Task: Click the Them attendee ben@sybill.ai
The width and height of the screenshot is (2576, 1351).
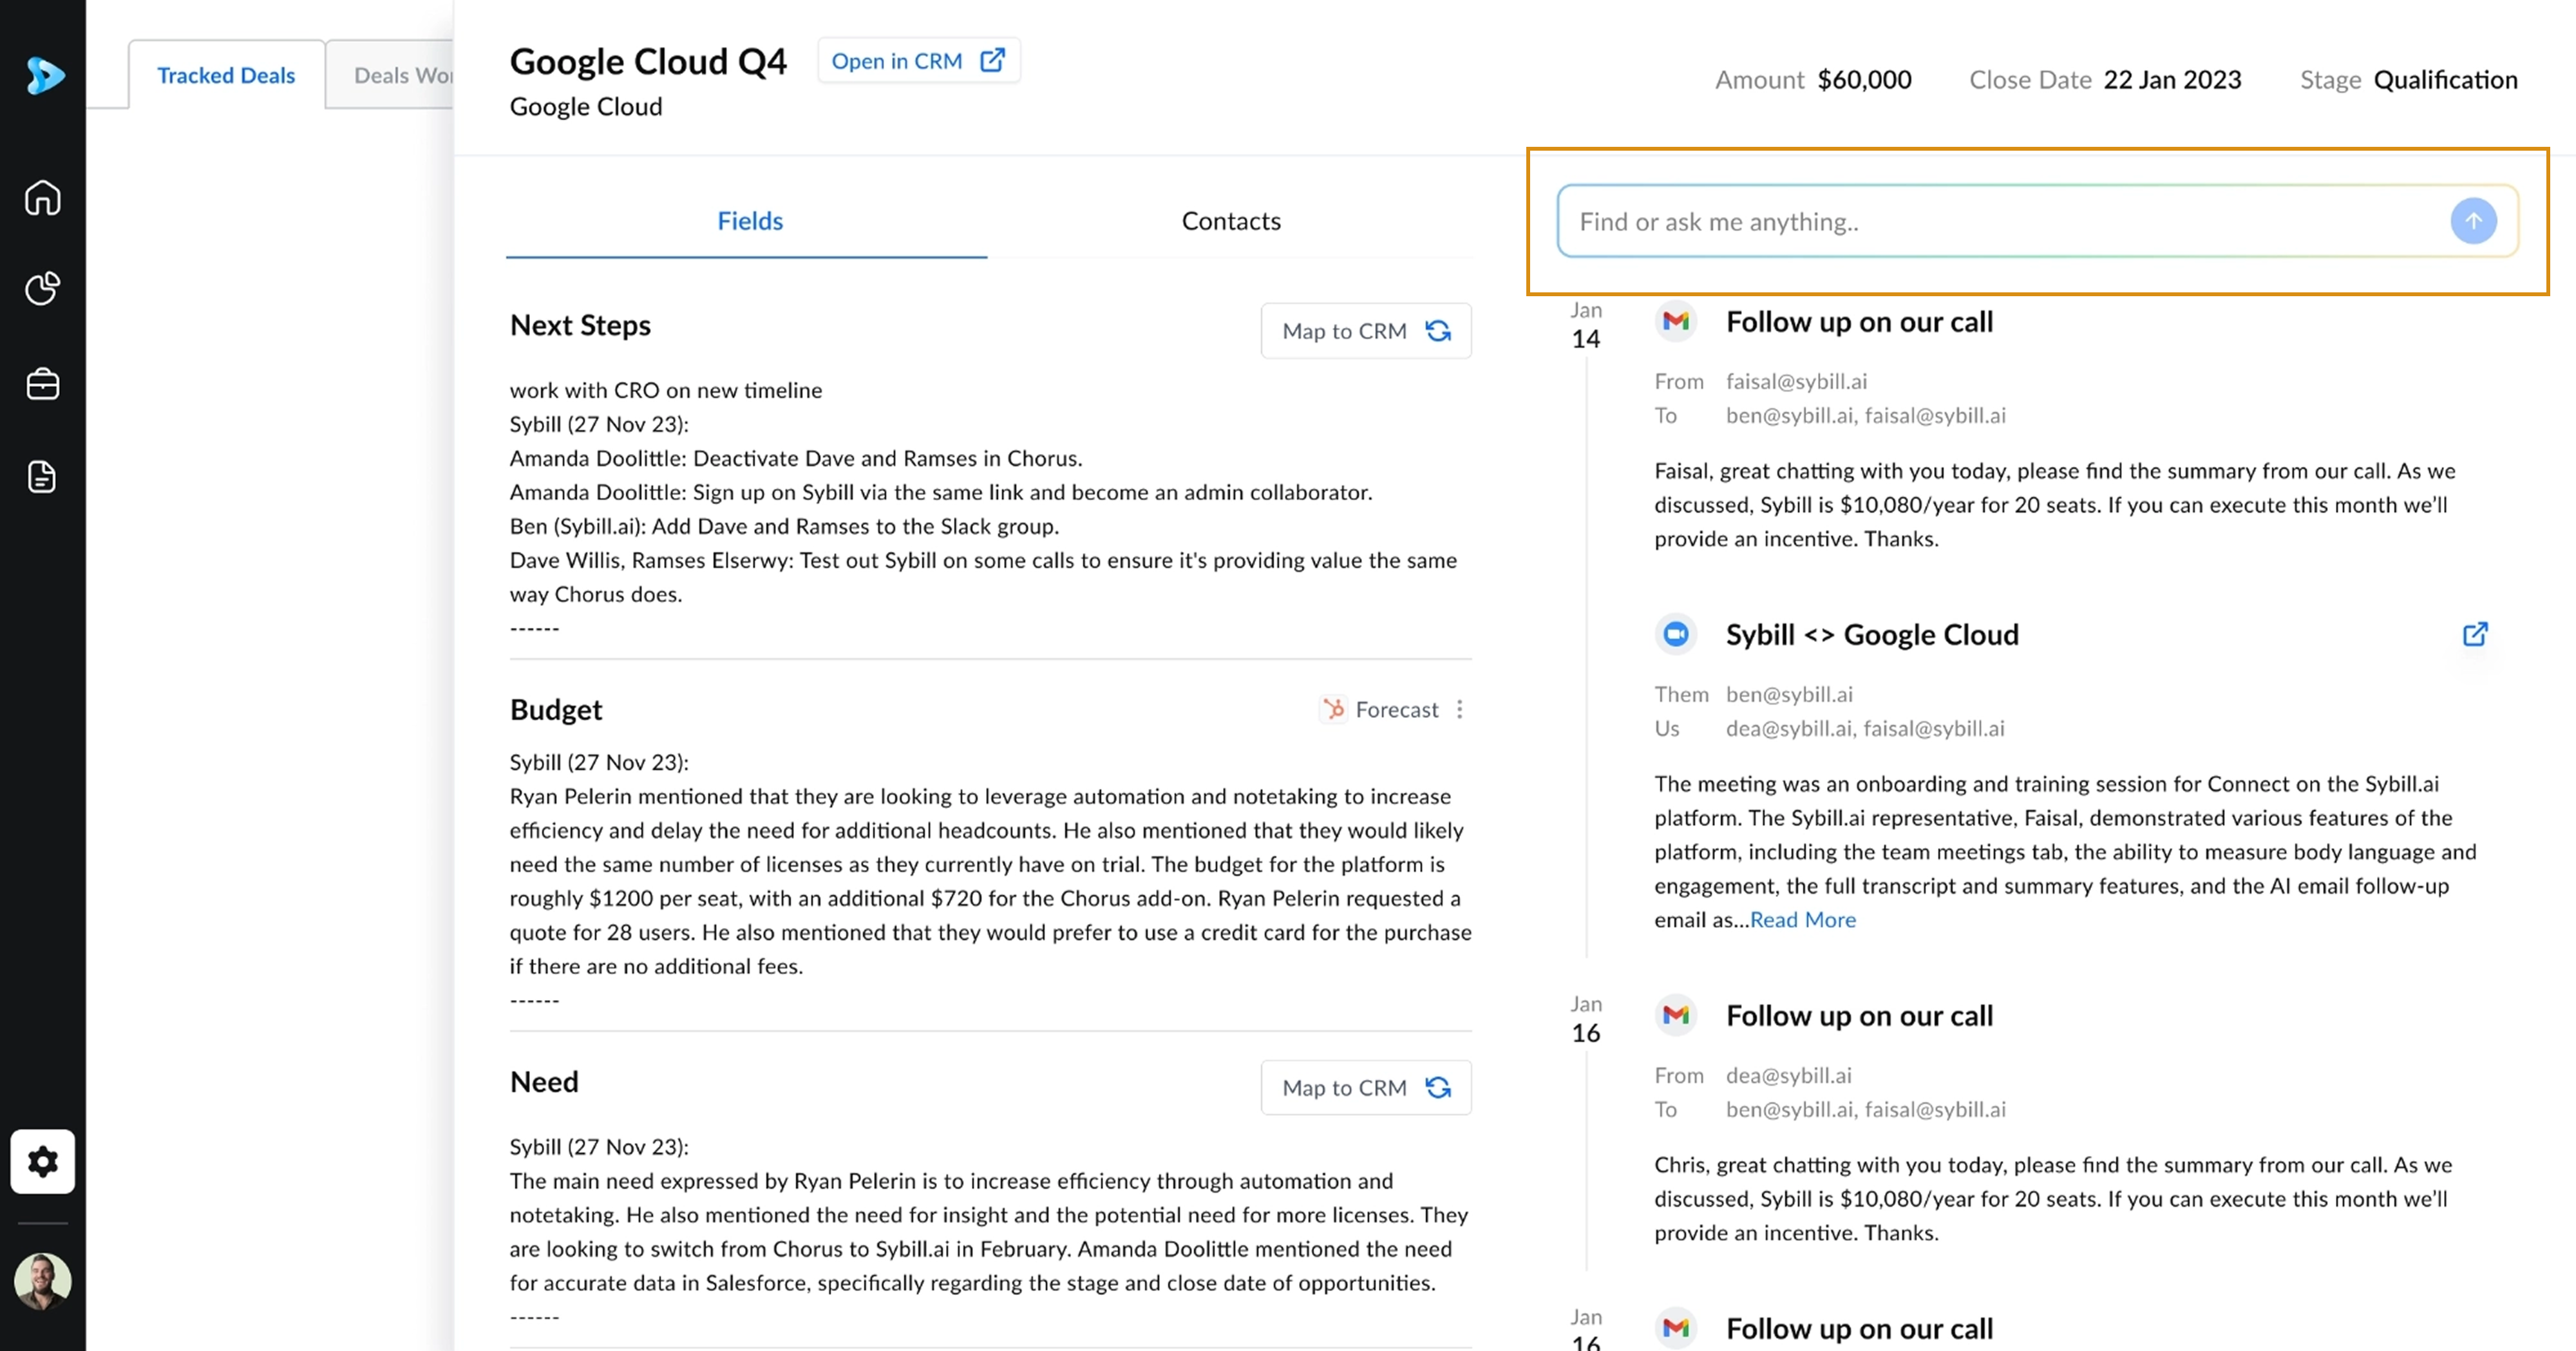Action: coord(1790,694)
